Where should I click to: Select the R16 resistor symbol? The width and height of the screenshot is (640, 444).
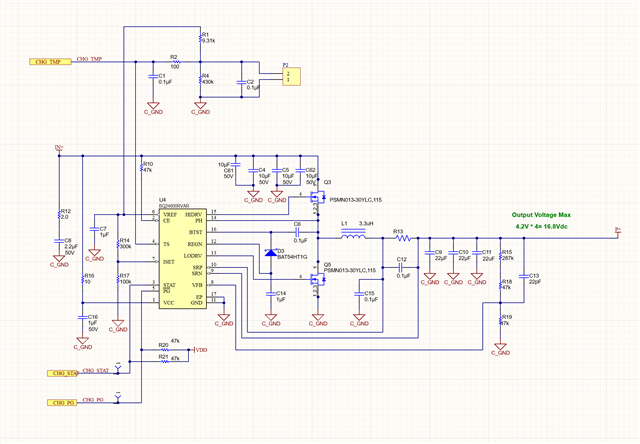(82, 279)
